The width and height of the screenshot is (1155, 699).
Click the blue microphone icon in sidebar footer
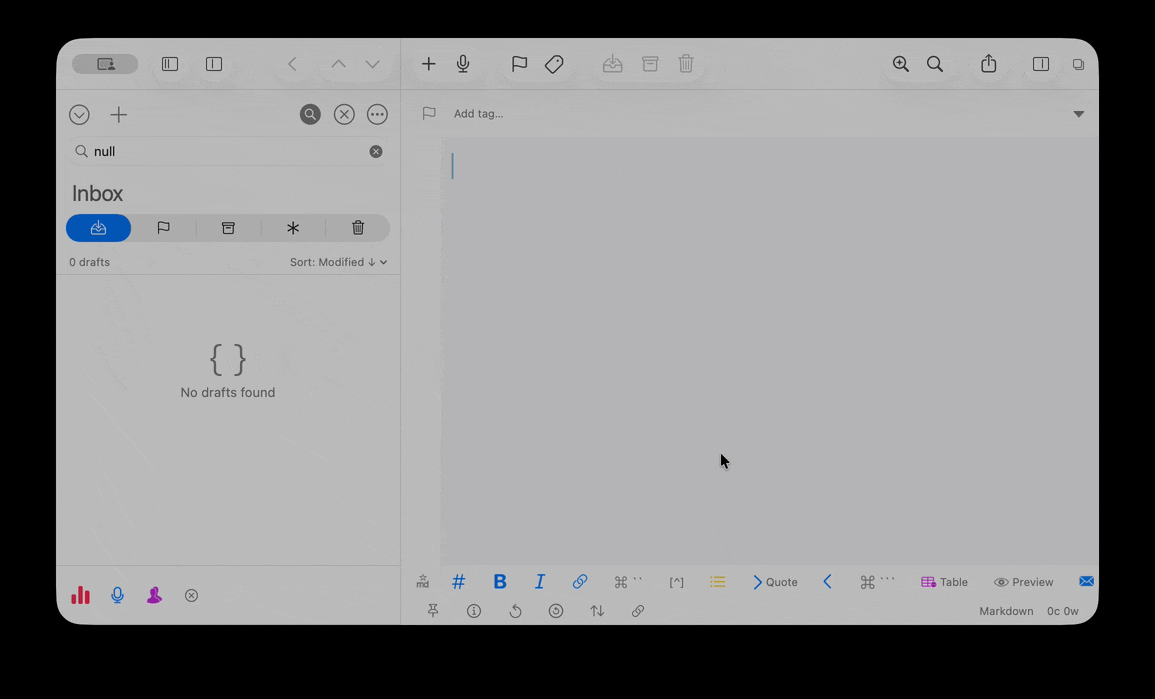[x=117, y=595]
